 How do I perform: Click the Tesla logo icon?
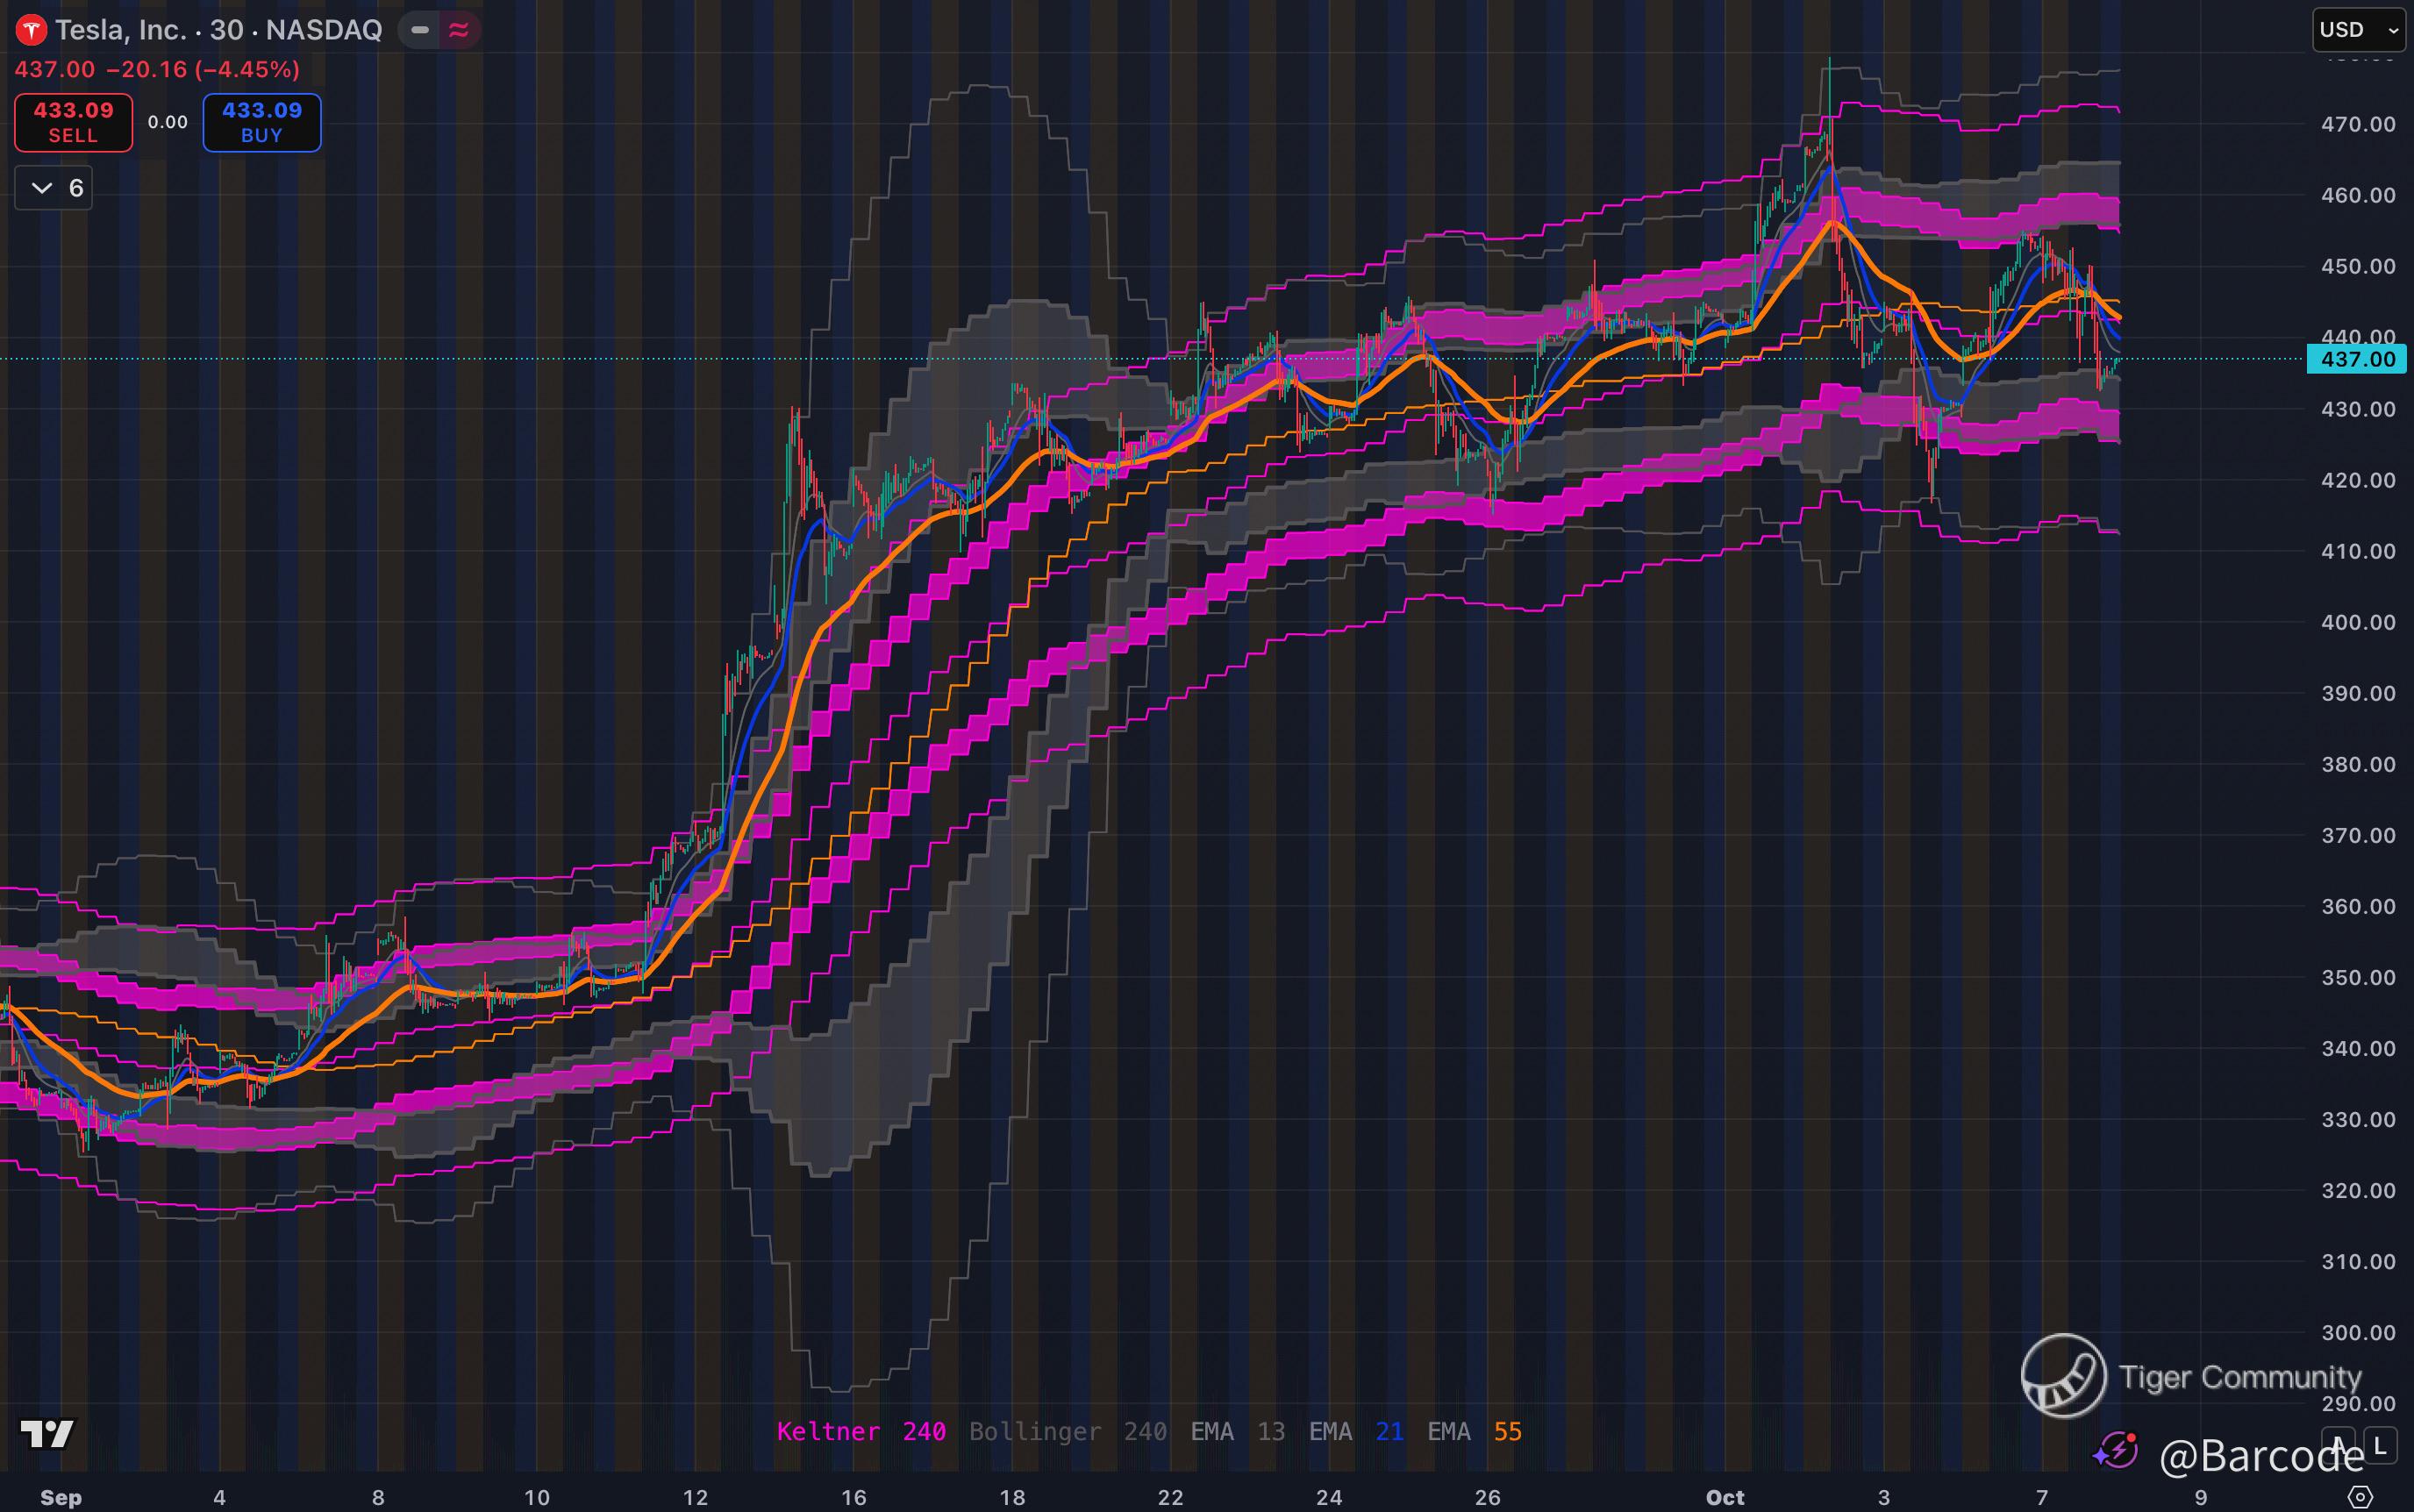32,30
